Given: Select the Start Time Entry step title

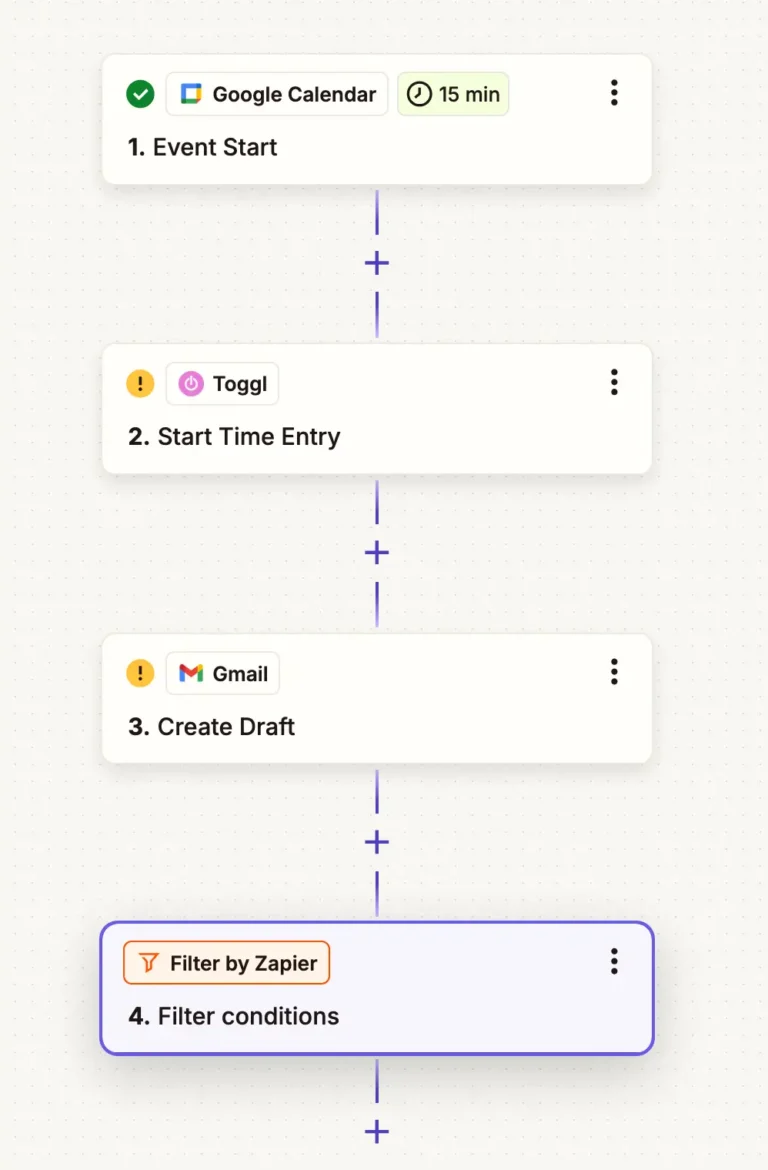Looking at the screenshot, I should [234, 437].
